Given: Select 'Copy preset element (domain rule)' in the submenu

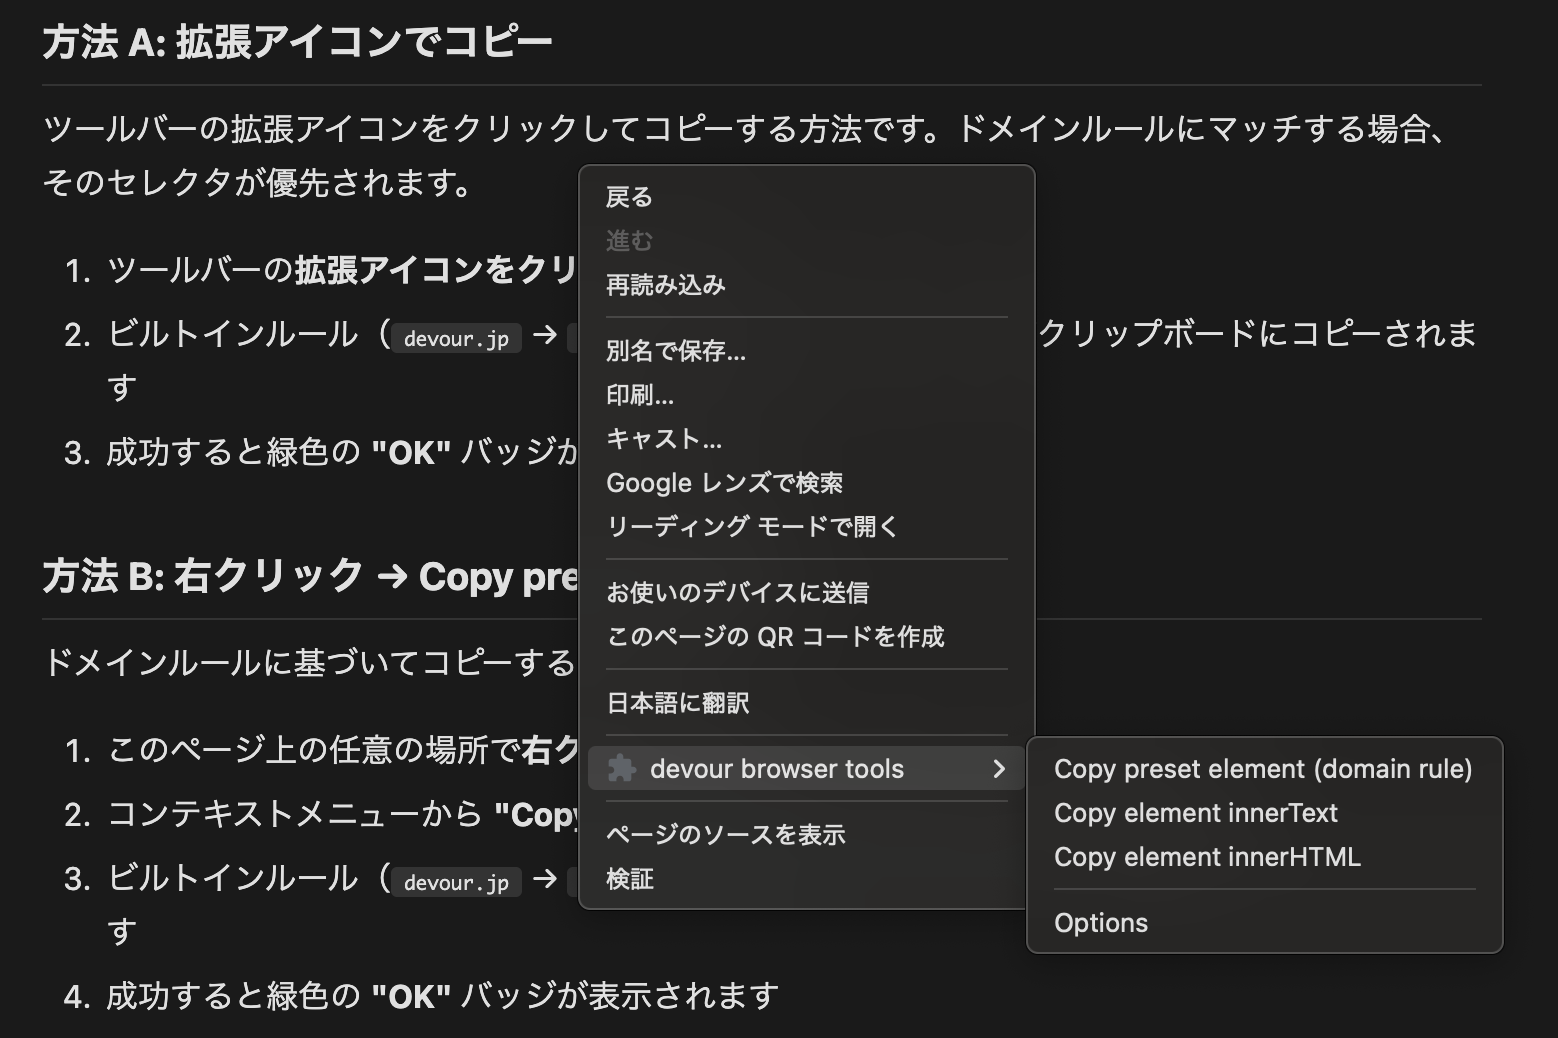Looking at the screenshot, I should [1263, 769].
